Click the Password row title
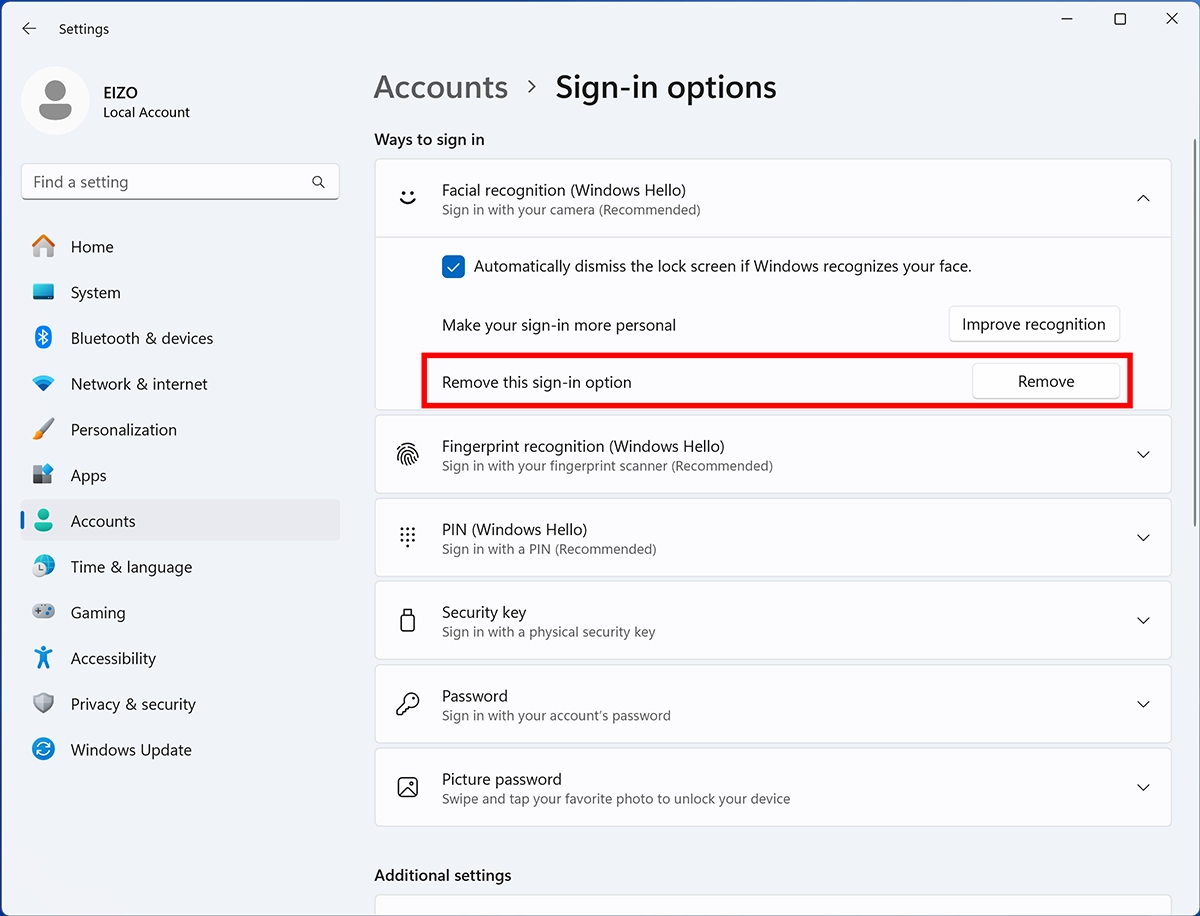Viewport: 1200px width, 916px height. coord(475,696)
